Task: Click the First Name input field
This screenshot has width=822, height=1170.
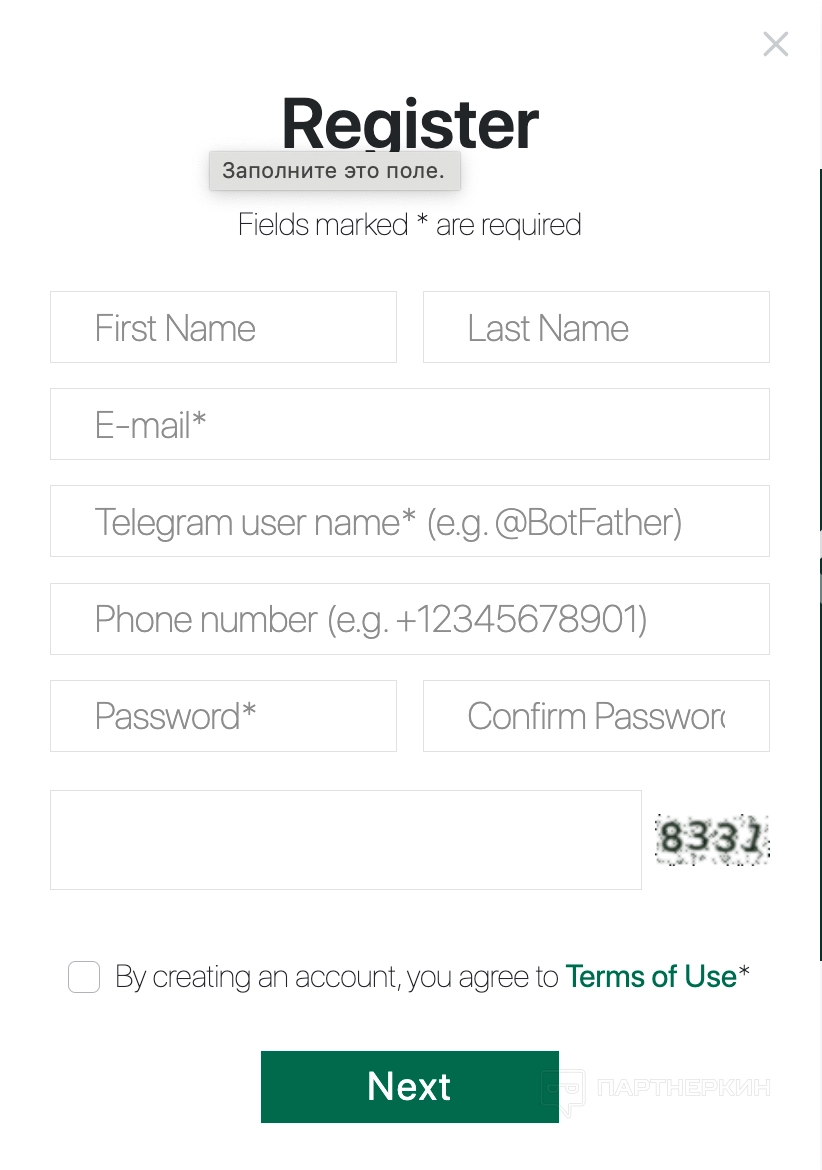Action: pos(223,328)
